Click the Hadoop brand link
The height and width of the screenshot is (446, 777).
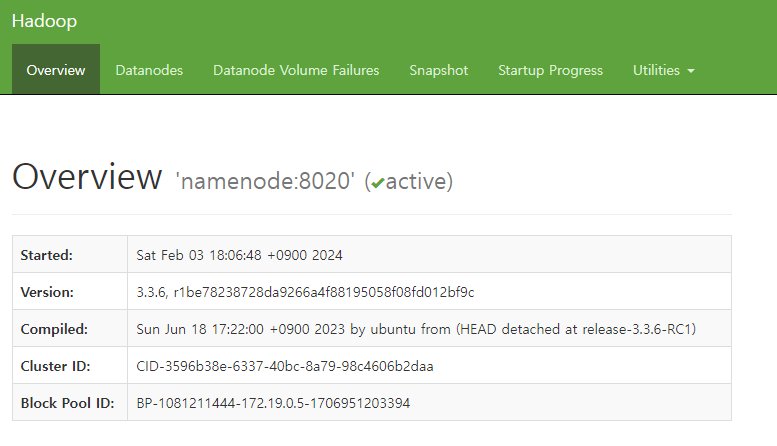point(44,21)
